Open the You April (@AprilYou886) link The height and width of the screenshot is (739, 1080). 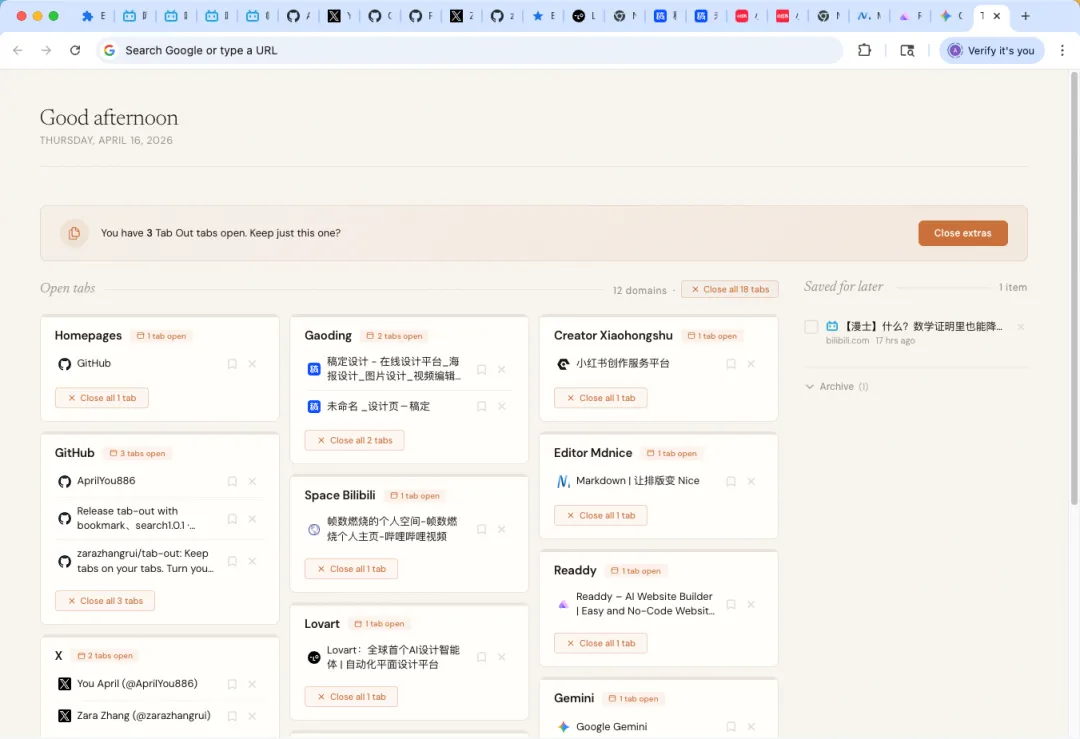137,683
